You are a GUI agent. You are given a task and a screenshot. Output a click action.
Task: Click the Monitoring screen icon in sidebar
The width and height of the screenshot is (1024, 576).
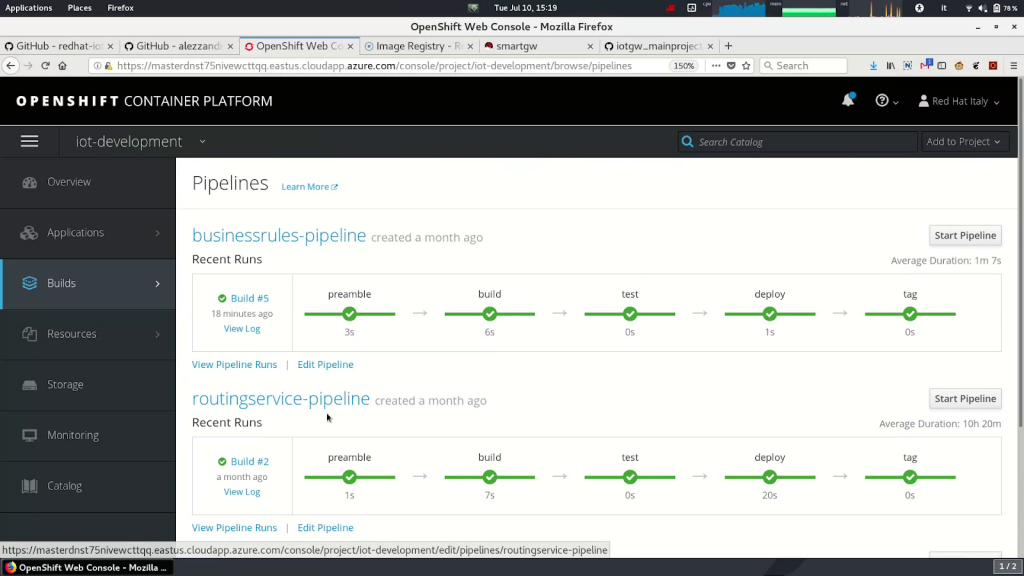tap(29, 436)
